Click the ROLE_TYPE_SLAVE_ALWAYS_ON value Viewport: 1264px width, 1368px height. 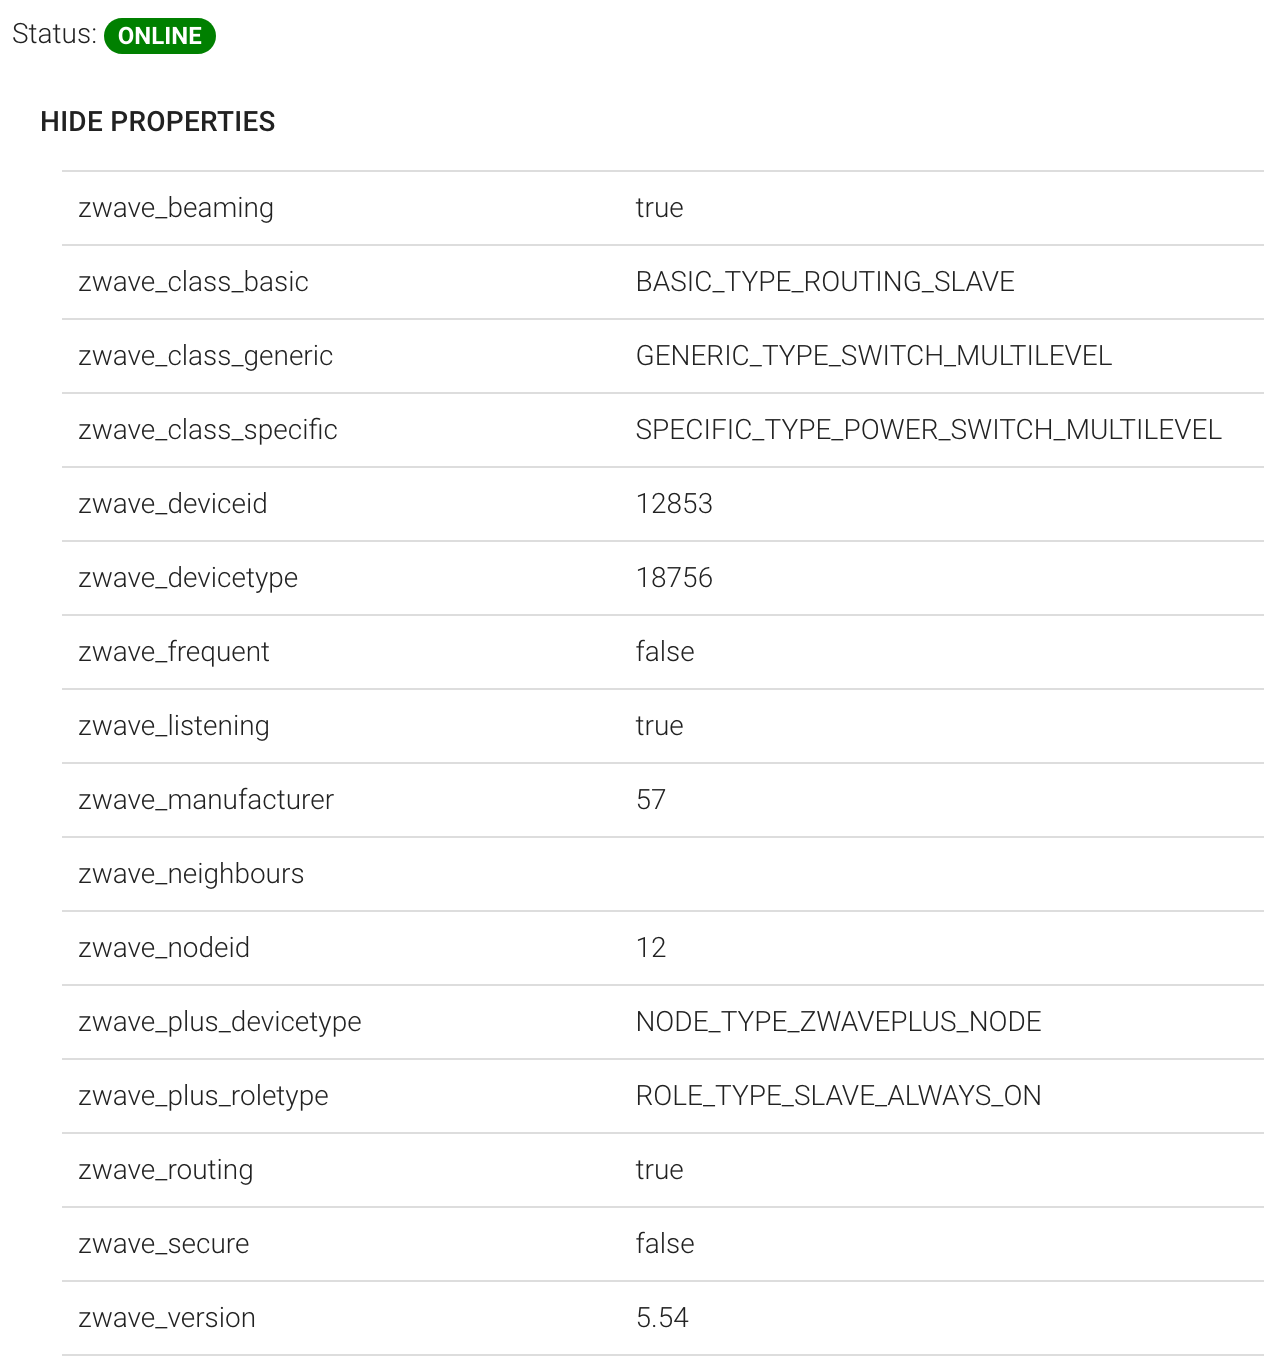pos(838,1096)
